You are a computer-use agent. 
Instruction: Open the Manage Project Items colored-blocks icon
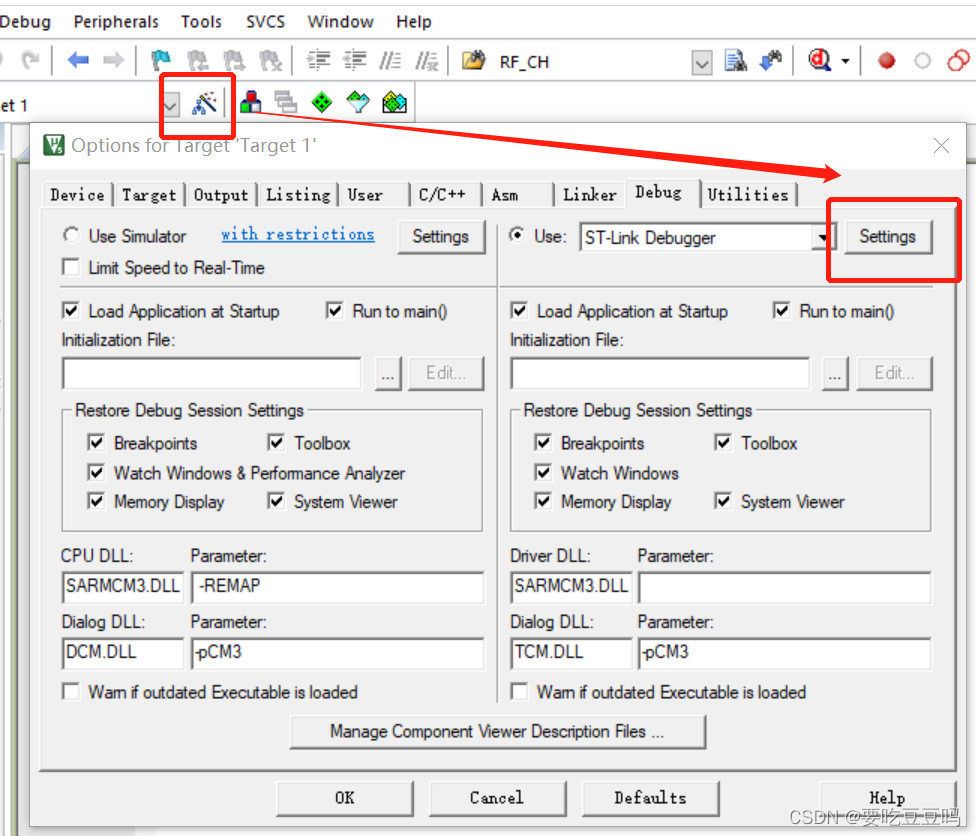[x=250, y=102]
